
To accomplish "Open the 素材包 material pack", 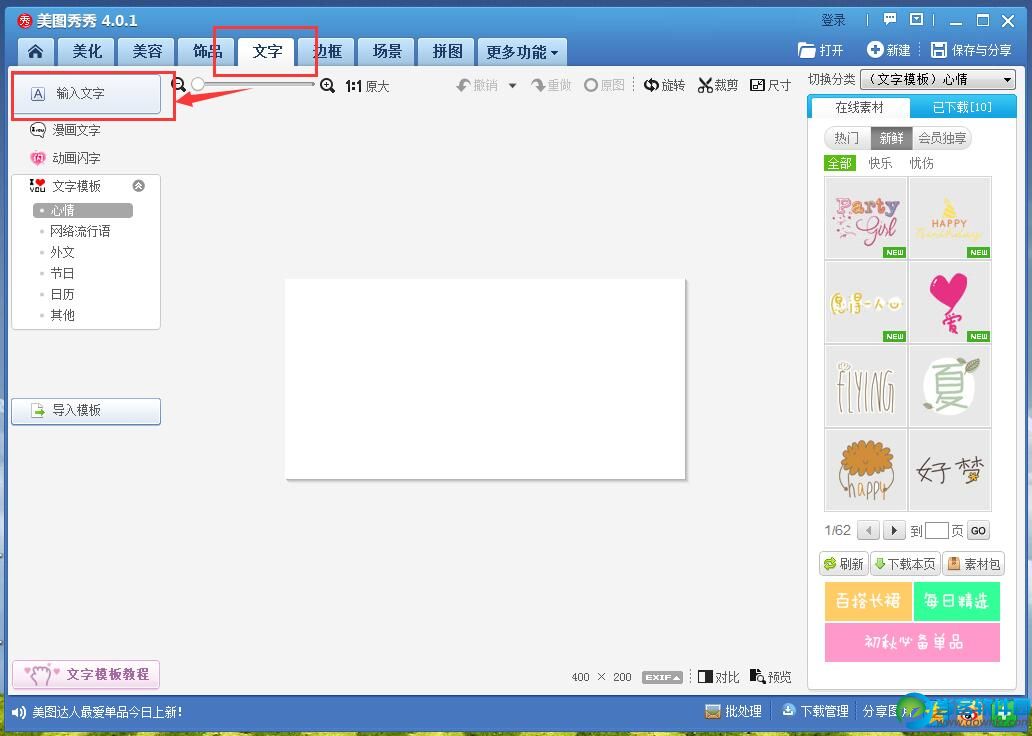I will tap(973, 564).
